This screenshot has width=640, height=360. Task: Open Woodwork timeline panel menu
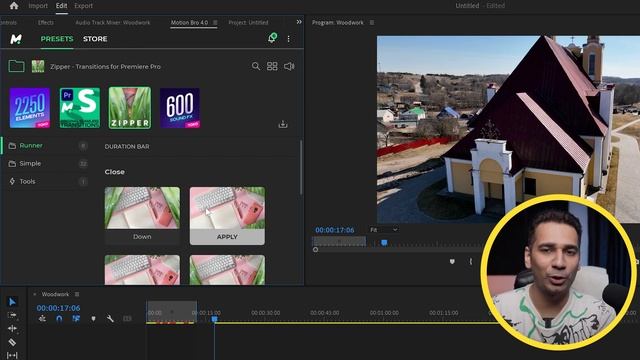tap(77, 294)
